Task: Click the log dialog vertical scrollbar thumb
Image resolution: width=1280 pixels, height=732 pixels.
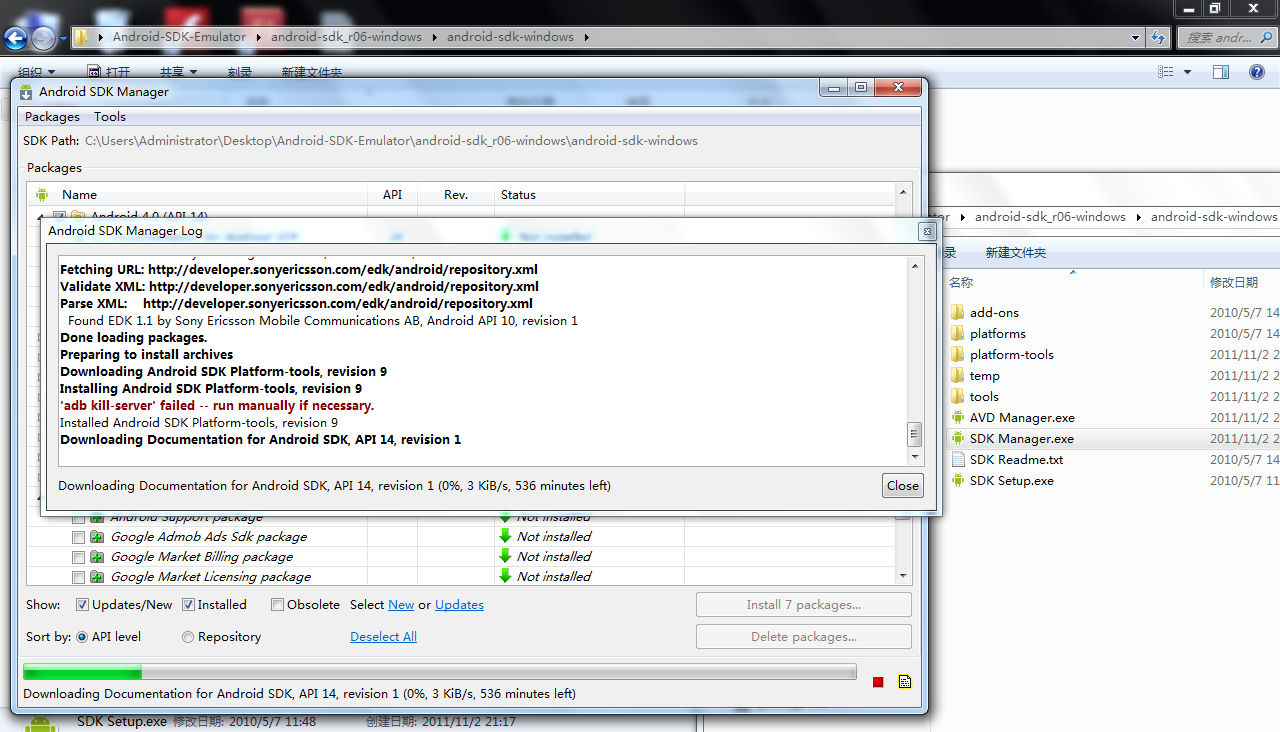Action: (x=913, y=434)
